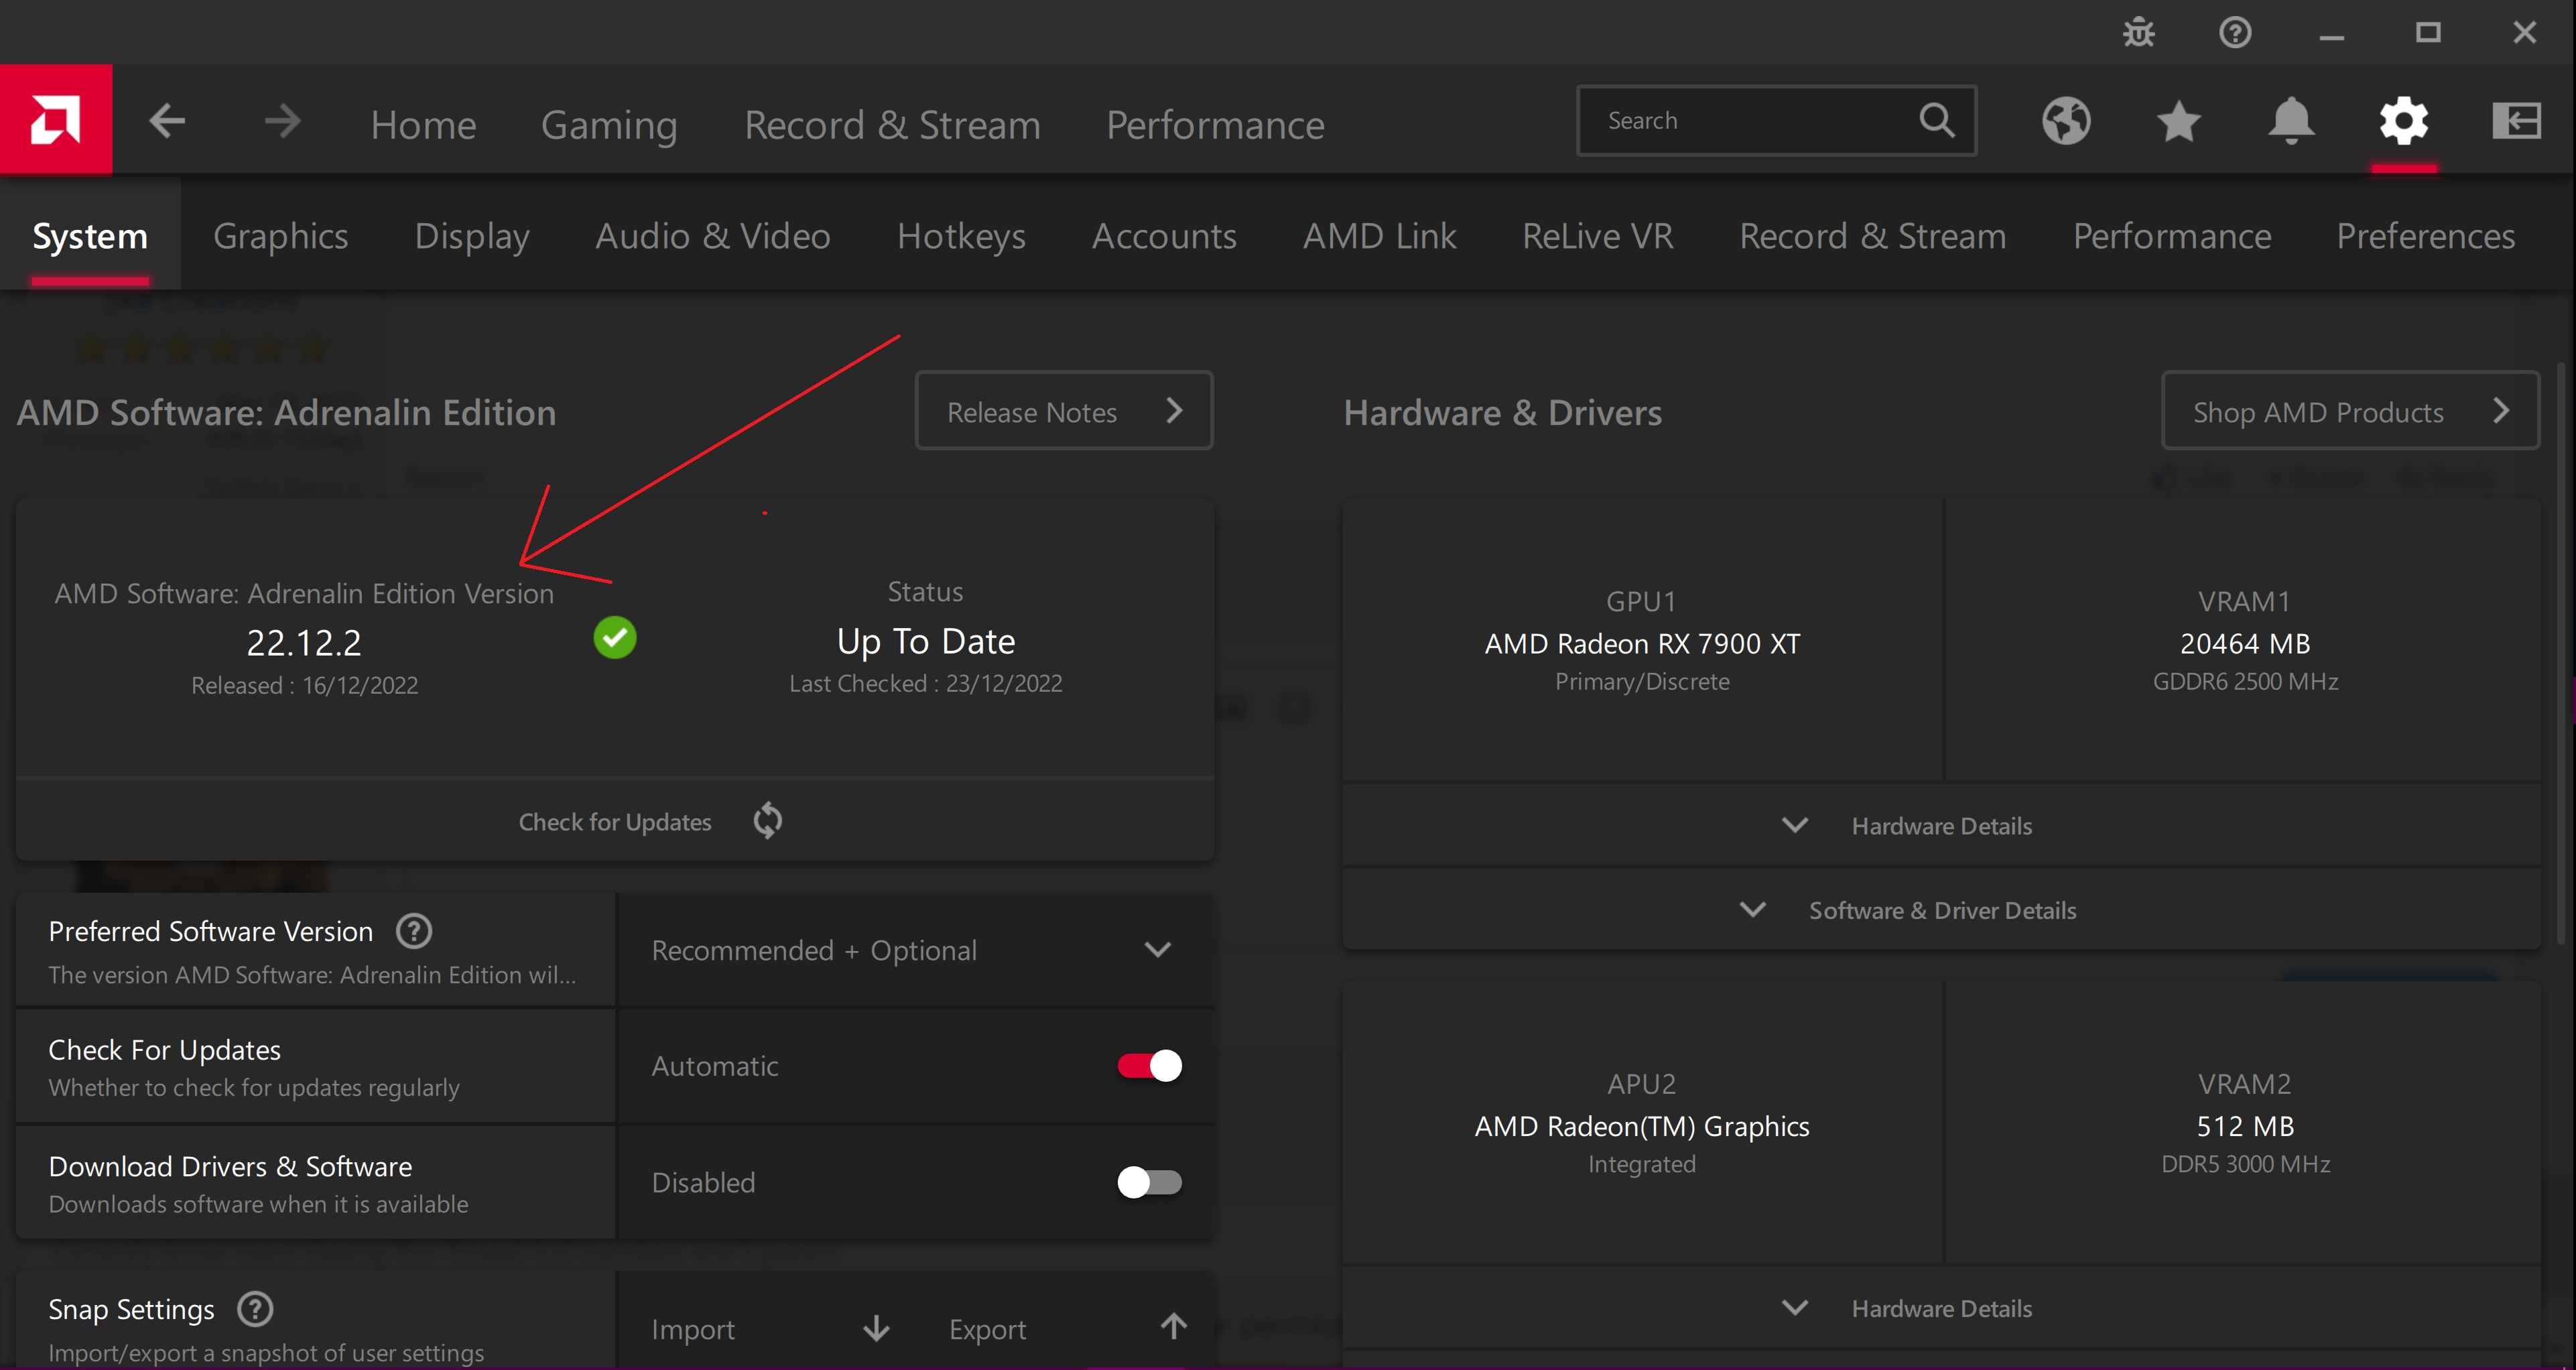Expand GPU1 Hardware Details
Image resolution: width=2576 pixels, height=1370 pixels.
point(1941,826)
